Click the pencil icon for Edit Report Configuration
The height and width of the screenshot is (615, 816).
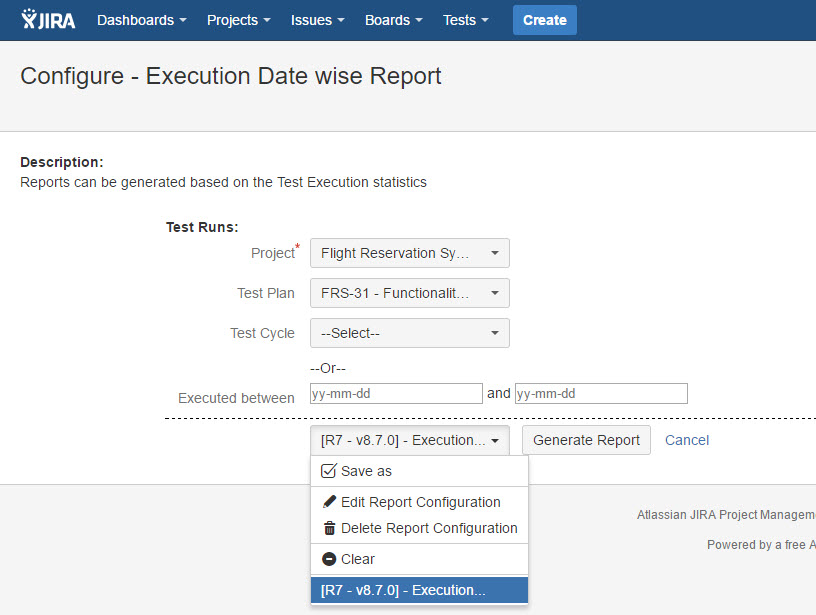328,502
